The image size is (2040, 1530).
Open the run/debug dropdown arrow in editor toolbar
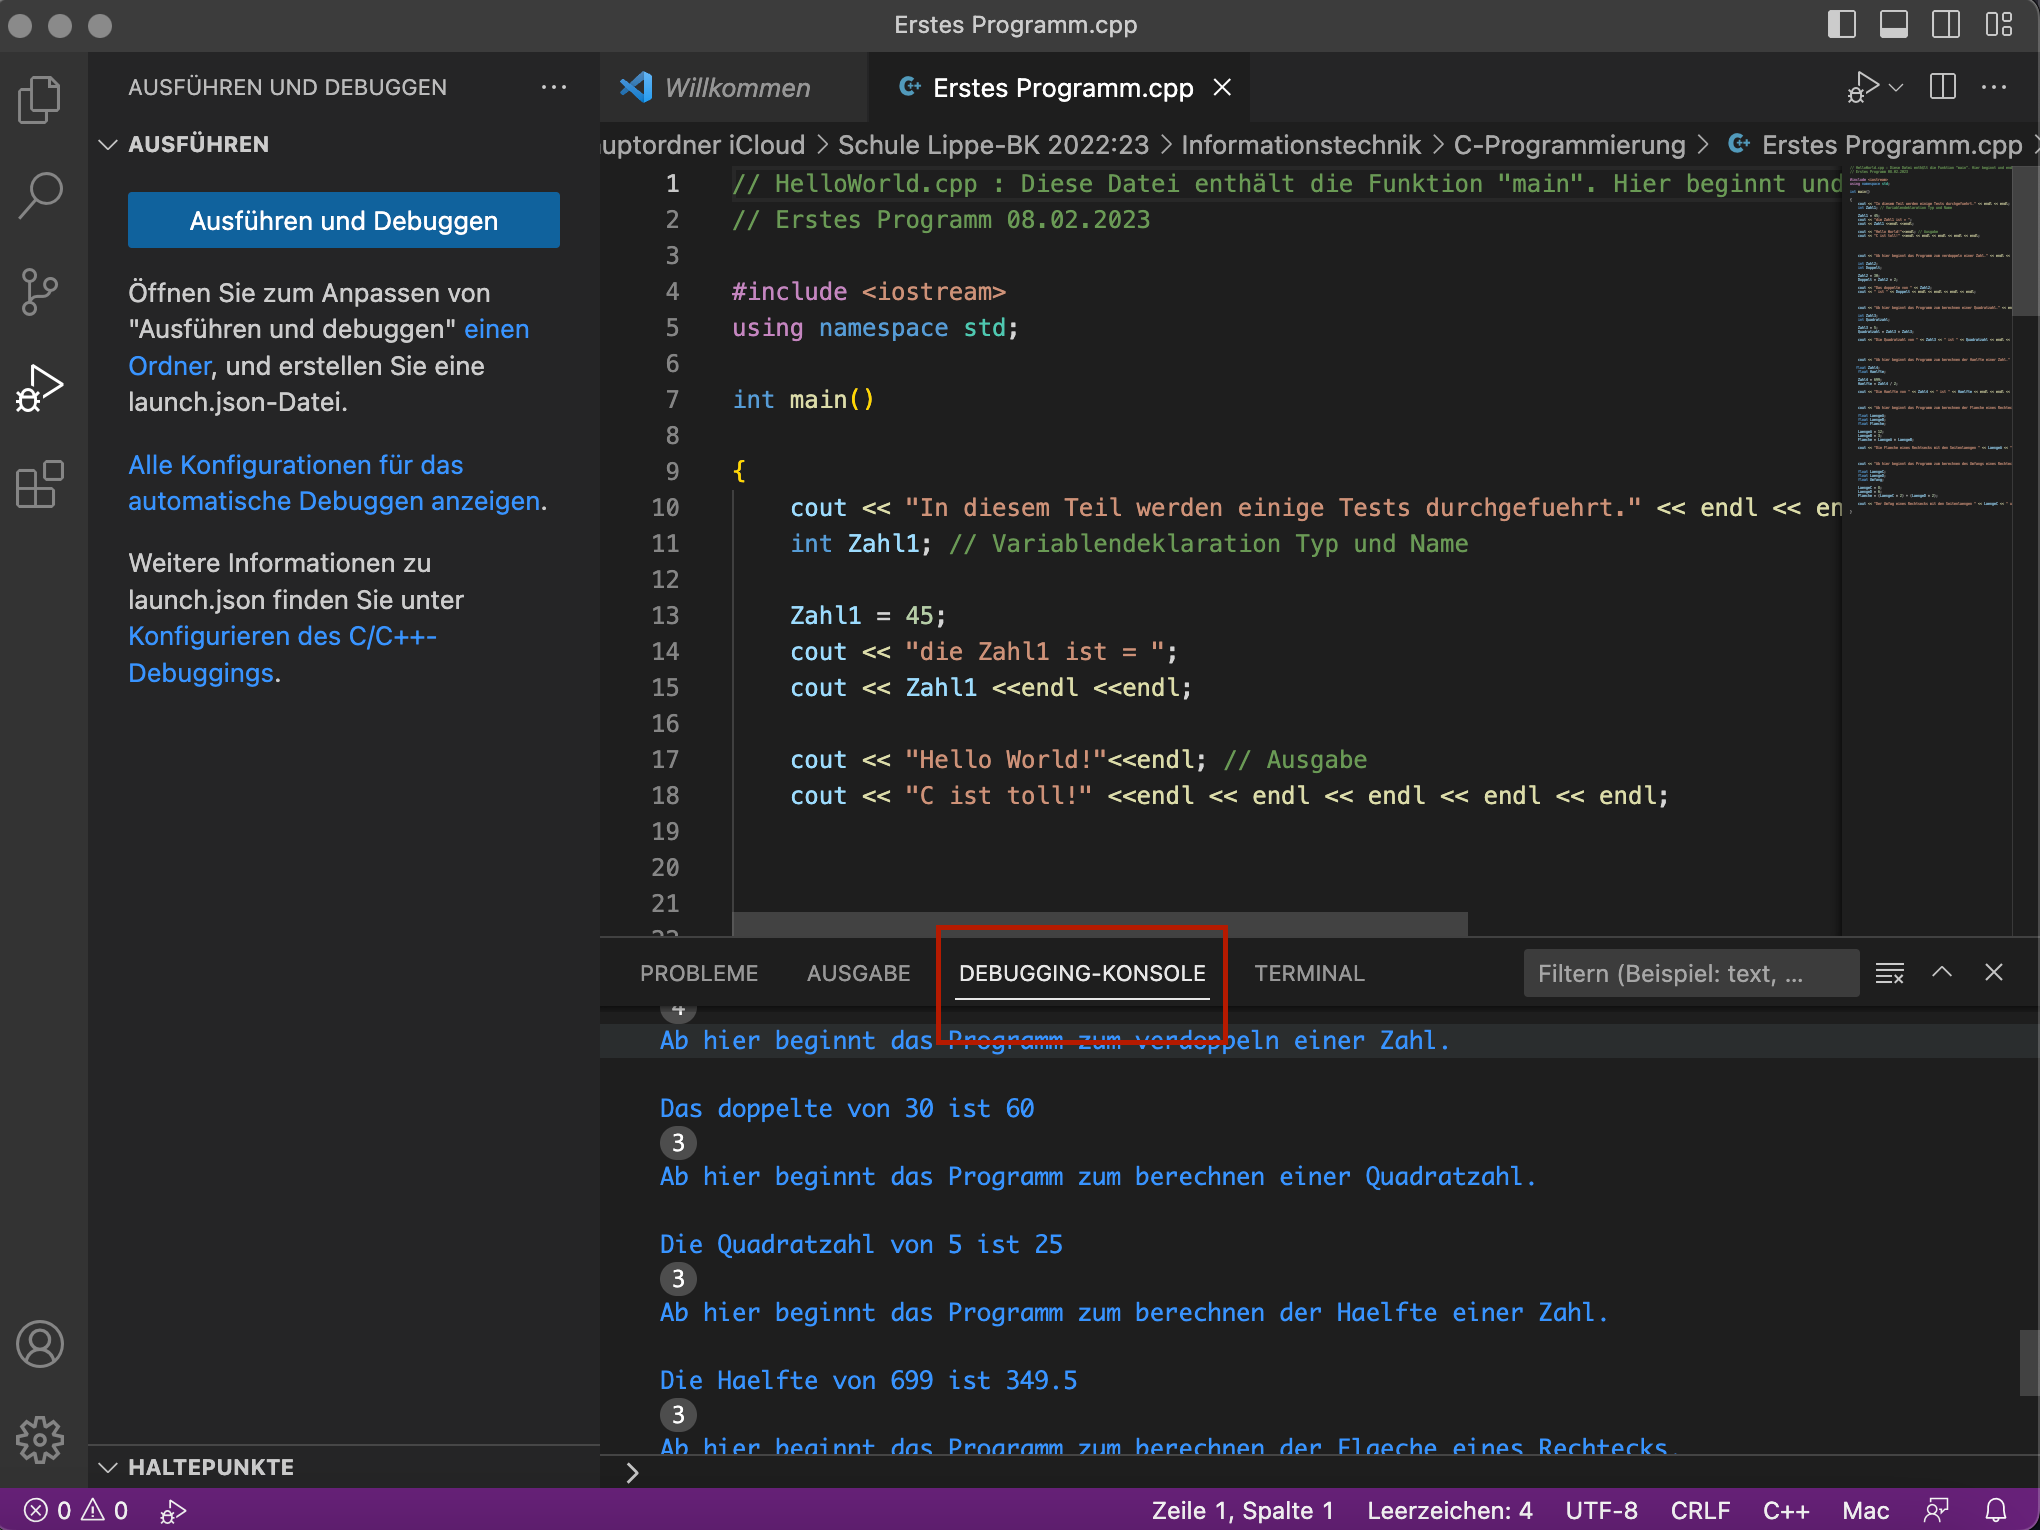[x=1896, y=87]
